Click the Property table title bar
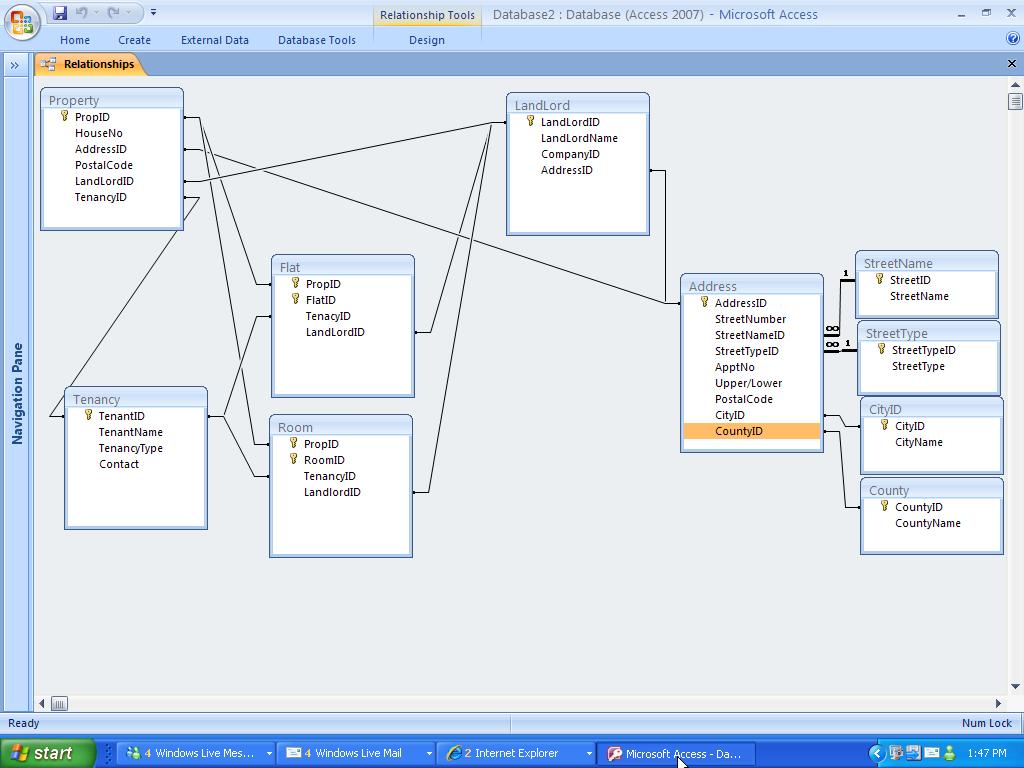Viewport: 1024px width, 768px height. (x=112, y=100)
